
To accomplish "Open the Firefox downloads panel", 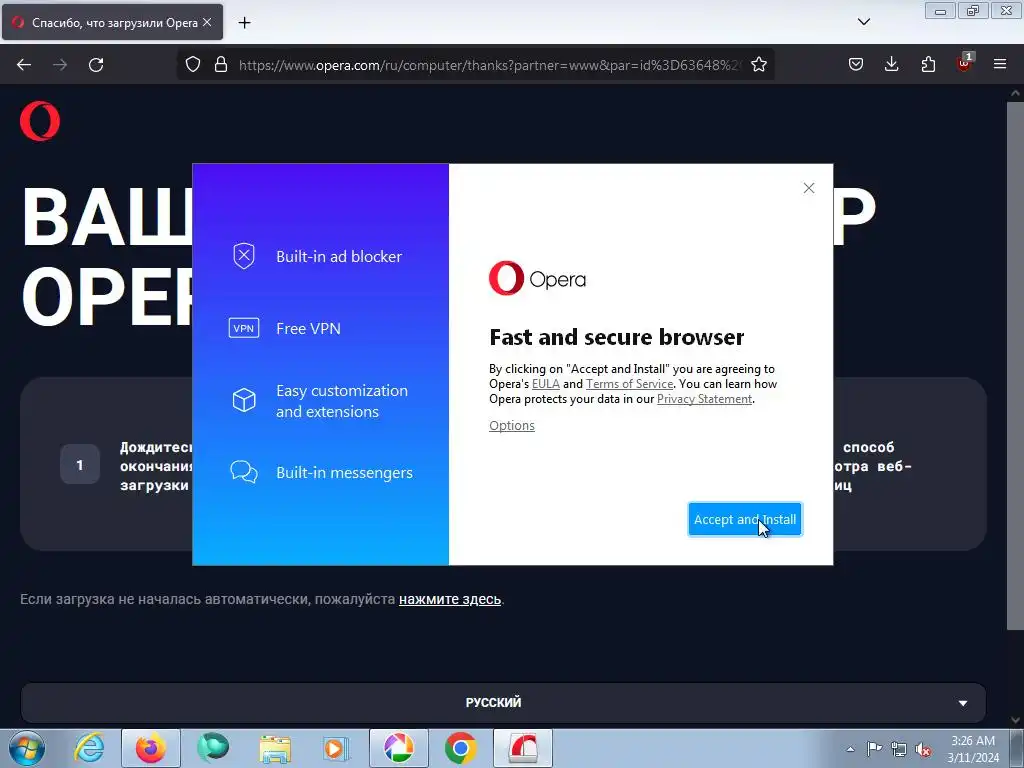I will [891, 64].
